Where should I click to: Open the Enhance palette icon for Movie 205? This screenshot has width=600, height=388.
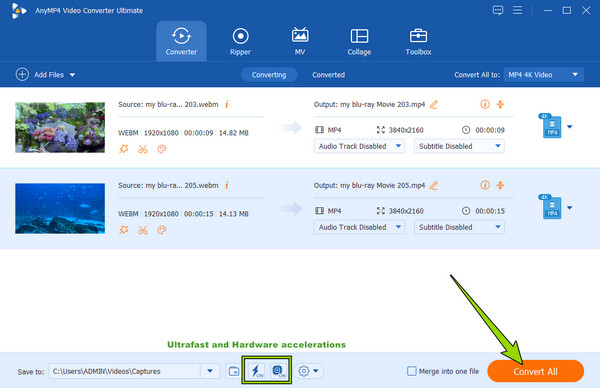pos(162,230)
